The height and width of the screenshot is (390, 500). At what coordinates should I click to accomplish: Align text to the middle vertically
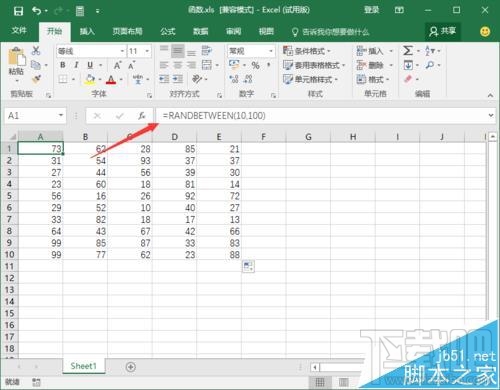pos(178,51)
